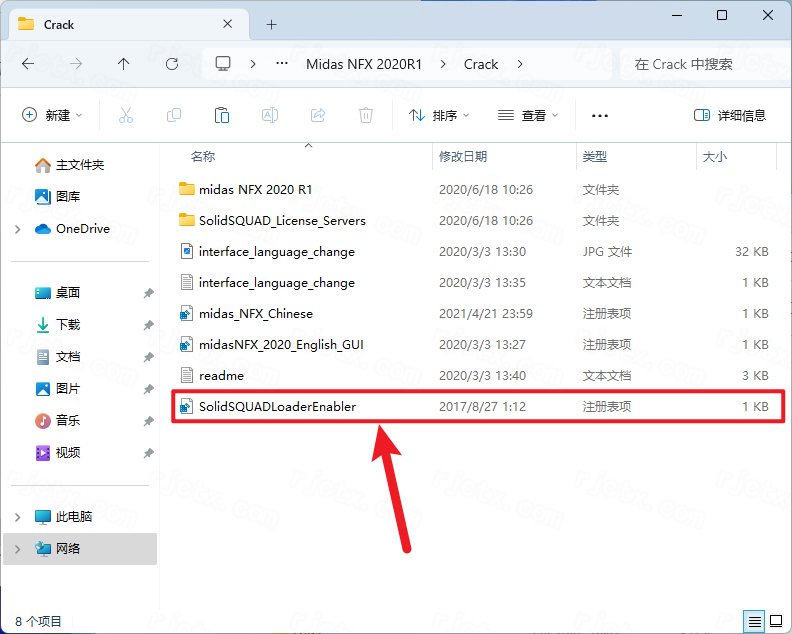792x634 pixels.
Task: Click 2021/4/21 23:59 date cell
Action: coord(485,313)
